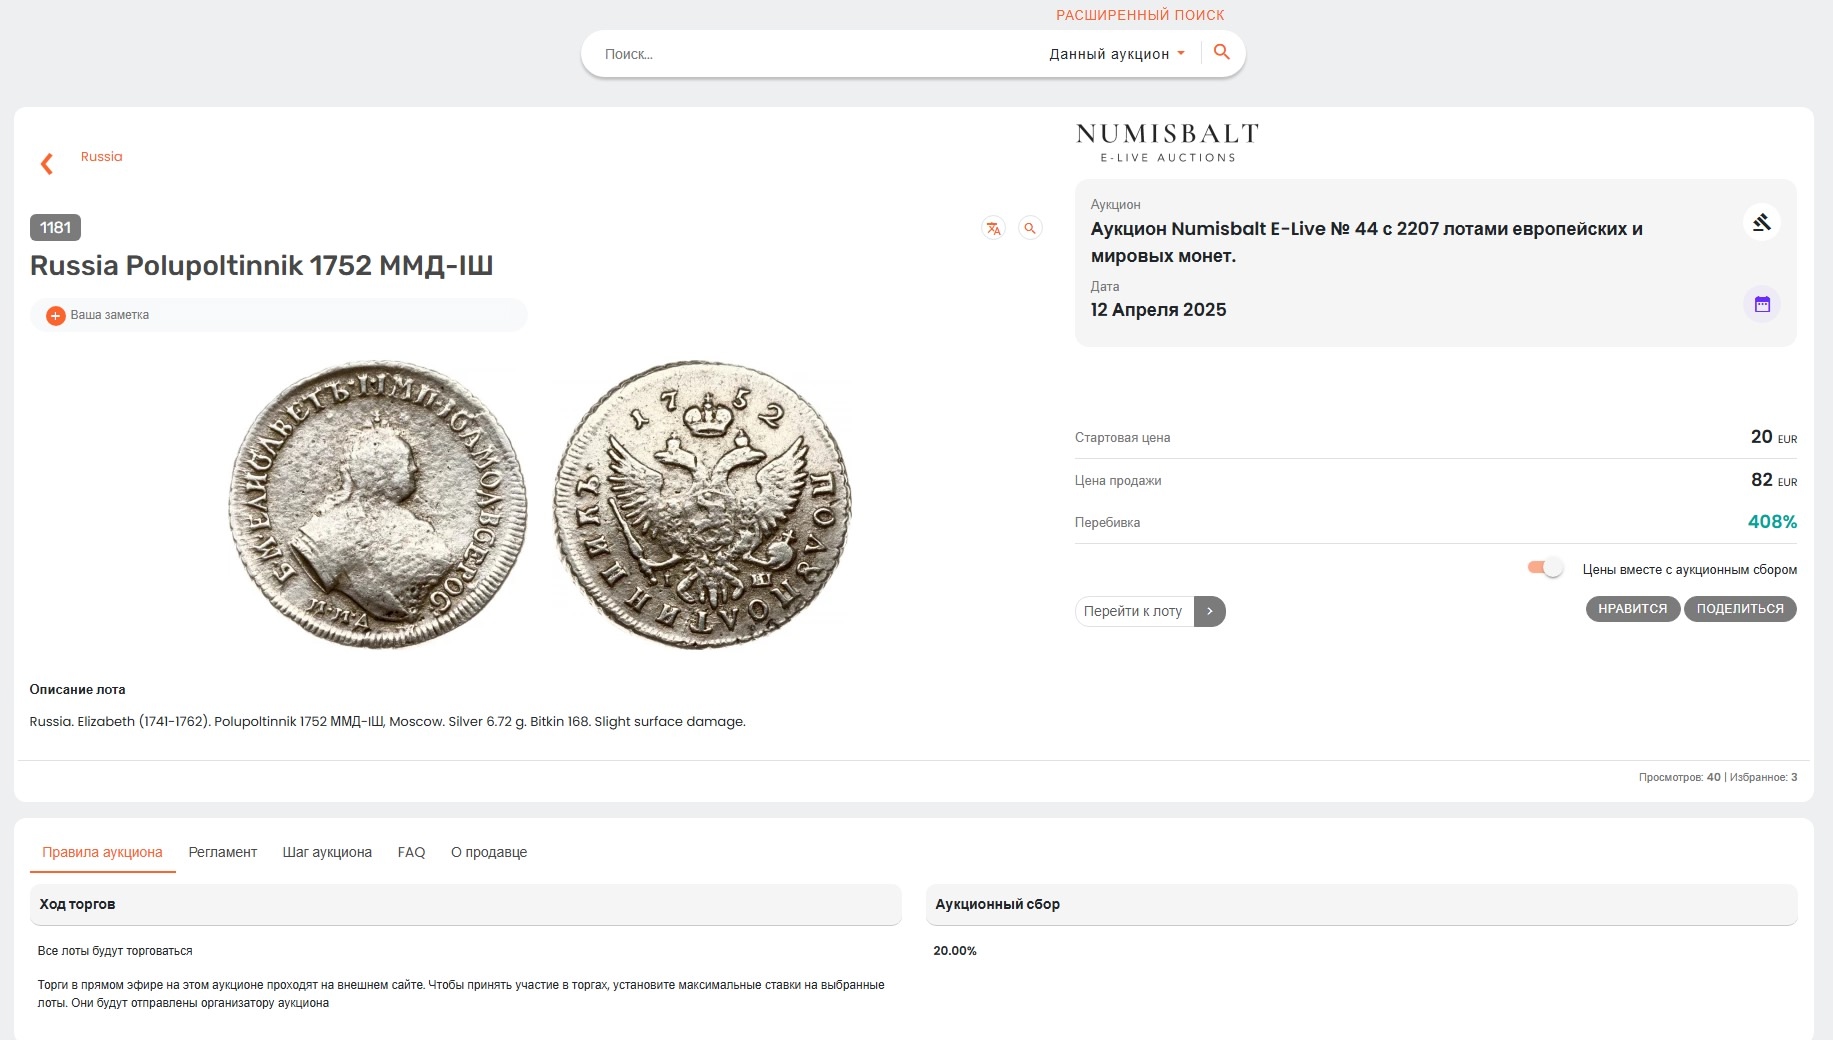Expand the Ход торгов section header
Screen dimensions: 1833x1040
[x=465, y=904]
